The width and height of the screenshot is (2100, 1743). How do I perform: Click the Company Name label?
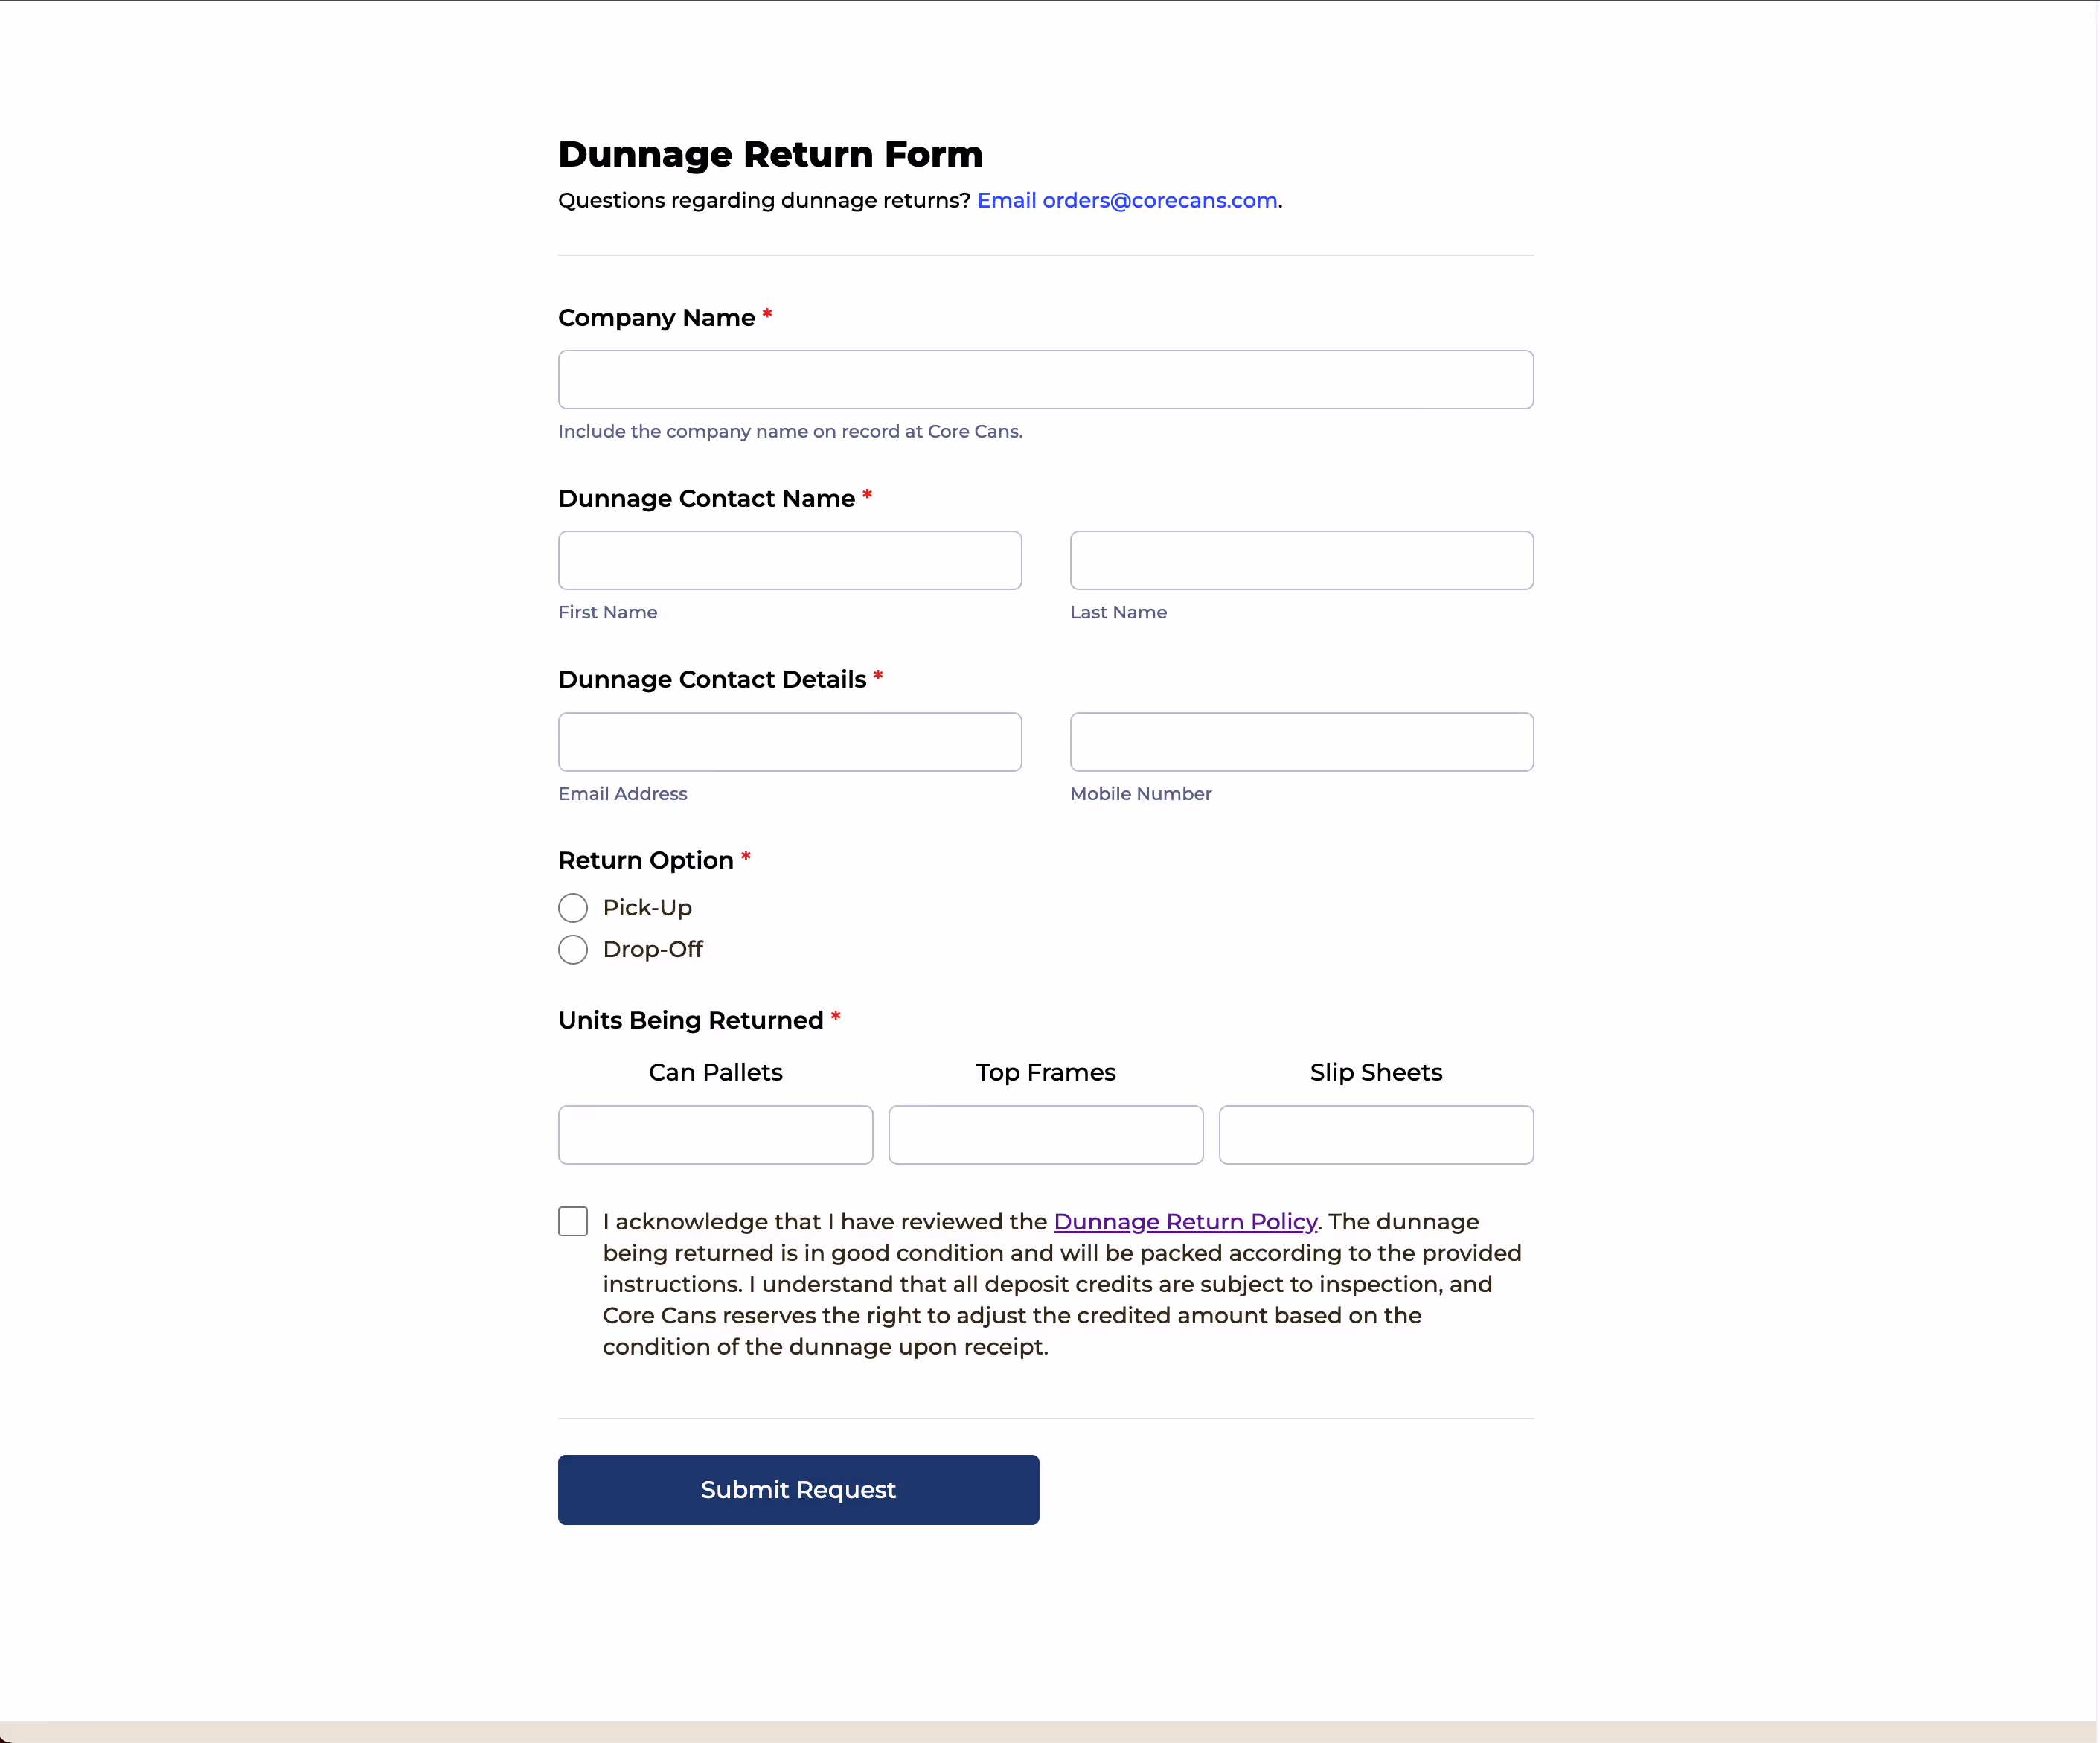coord(656,317)
